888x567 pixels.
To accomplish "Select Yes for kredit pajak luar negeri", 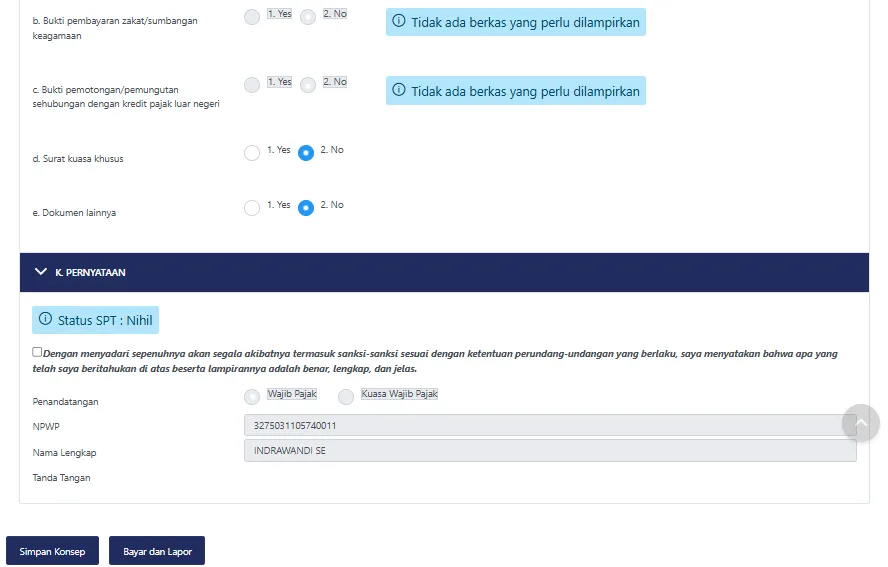I will point(252,85).
